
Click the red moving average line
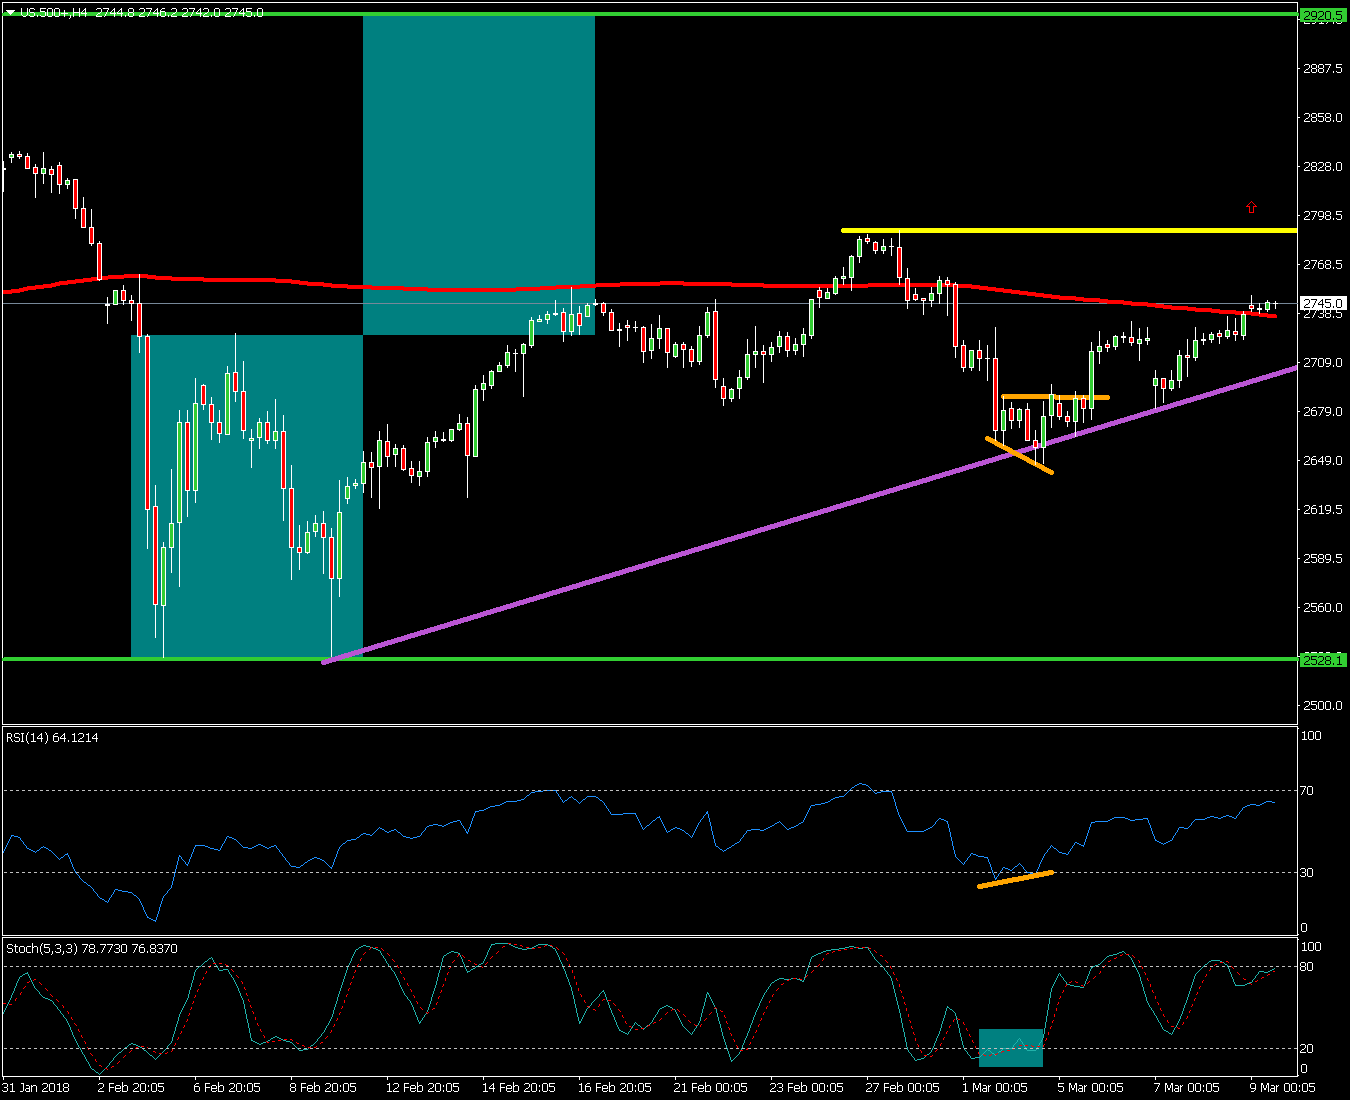480,288
